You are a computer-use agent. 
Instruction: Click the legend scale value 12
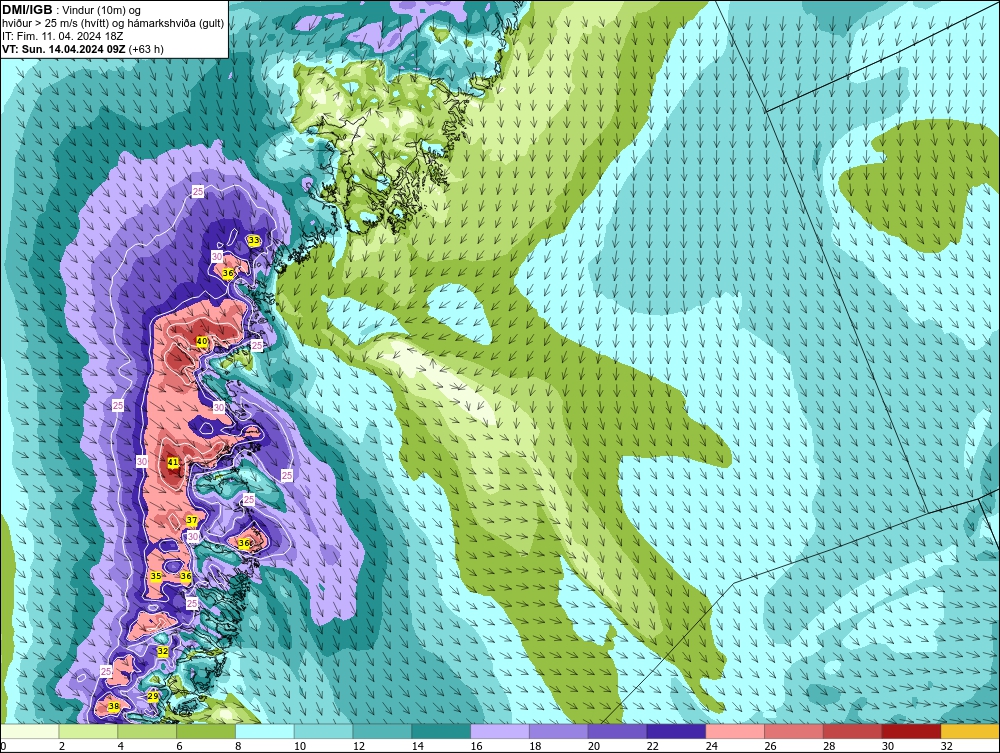(x=358, y=745)
